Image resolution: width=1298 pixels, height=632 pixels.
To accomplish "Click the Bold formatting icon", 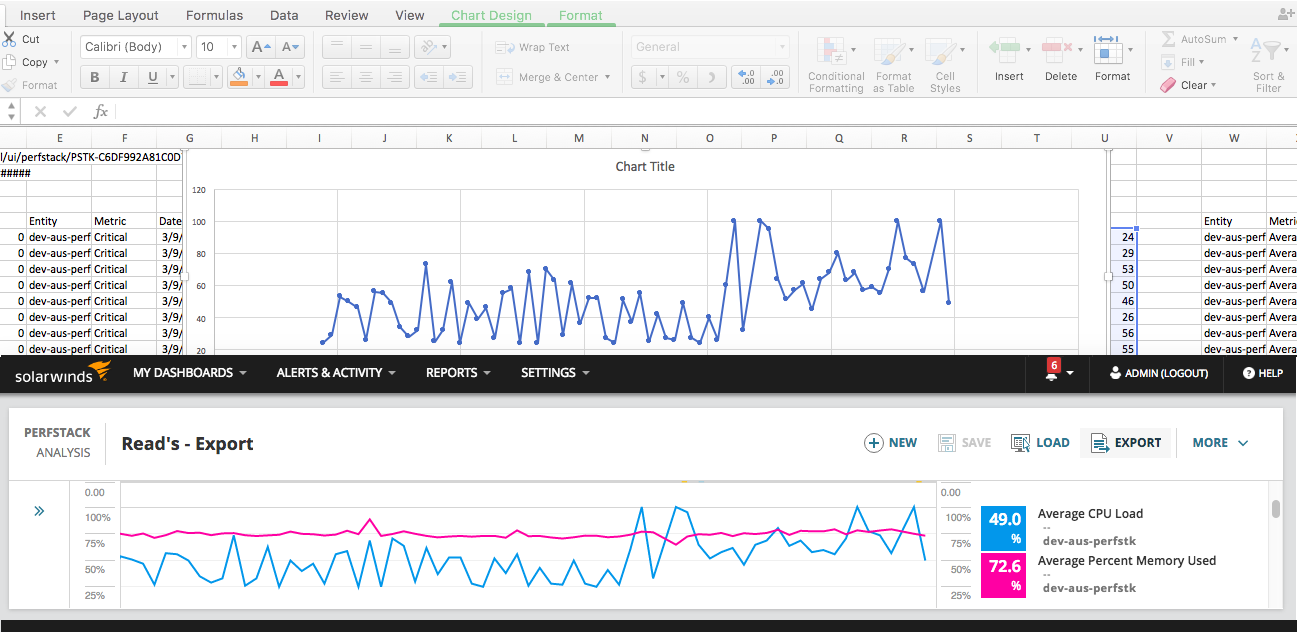I will 95,77.
